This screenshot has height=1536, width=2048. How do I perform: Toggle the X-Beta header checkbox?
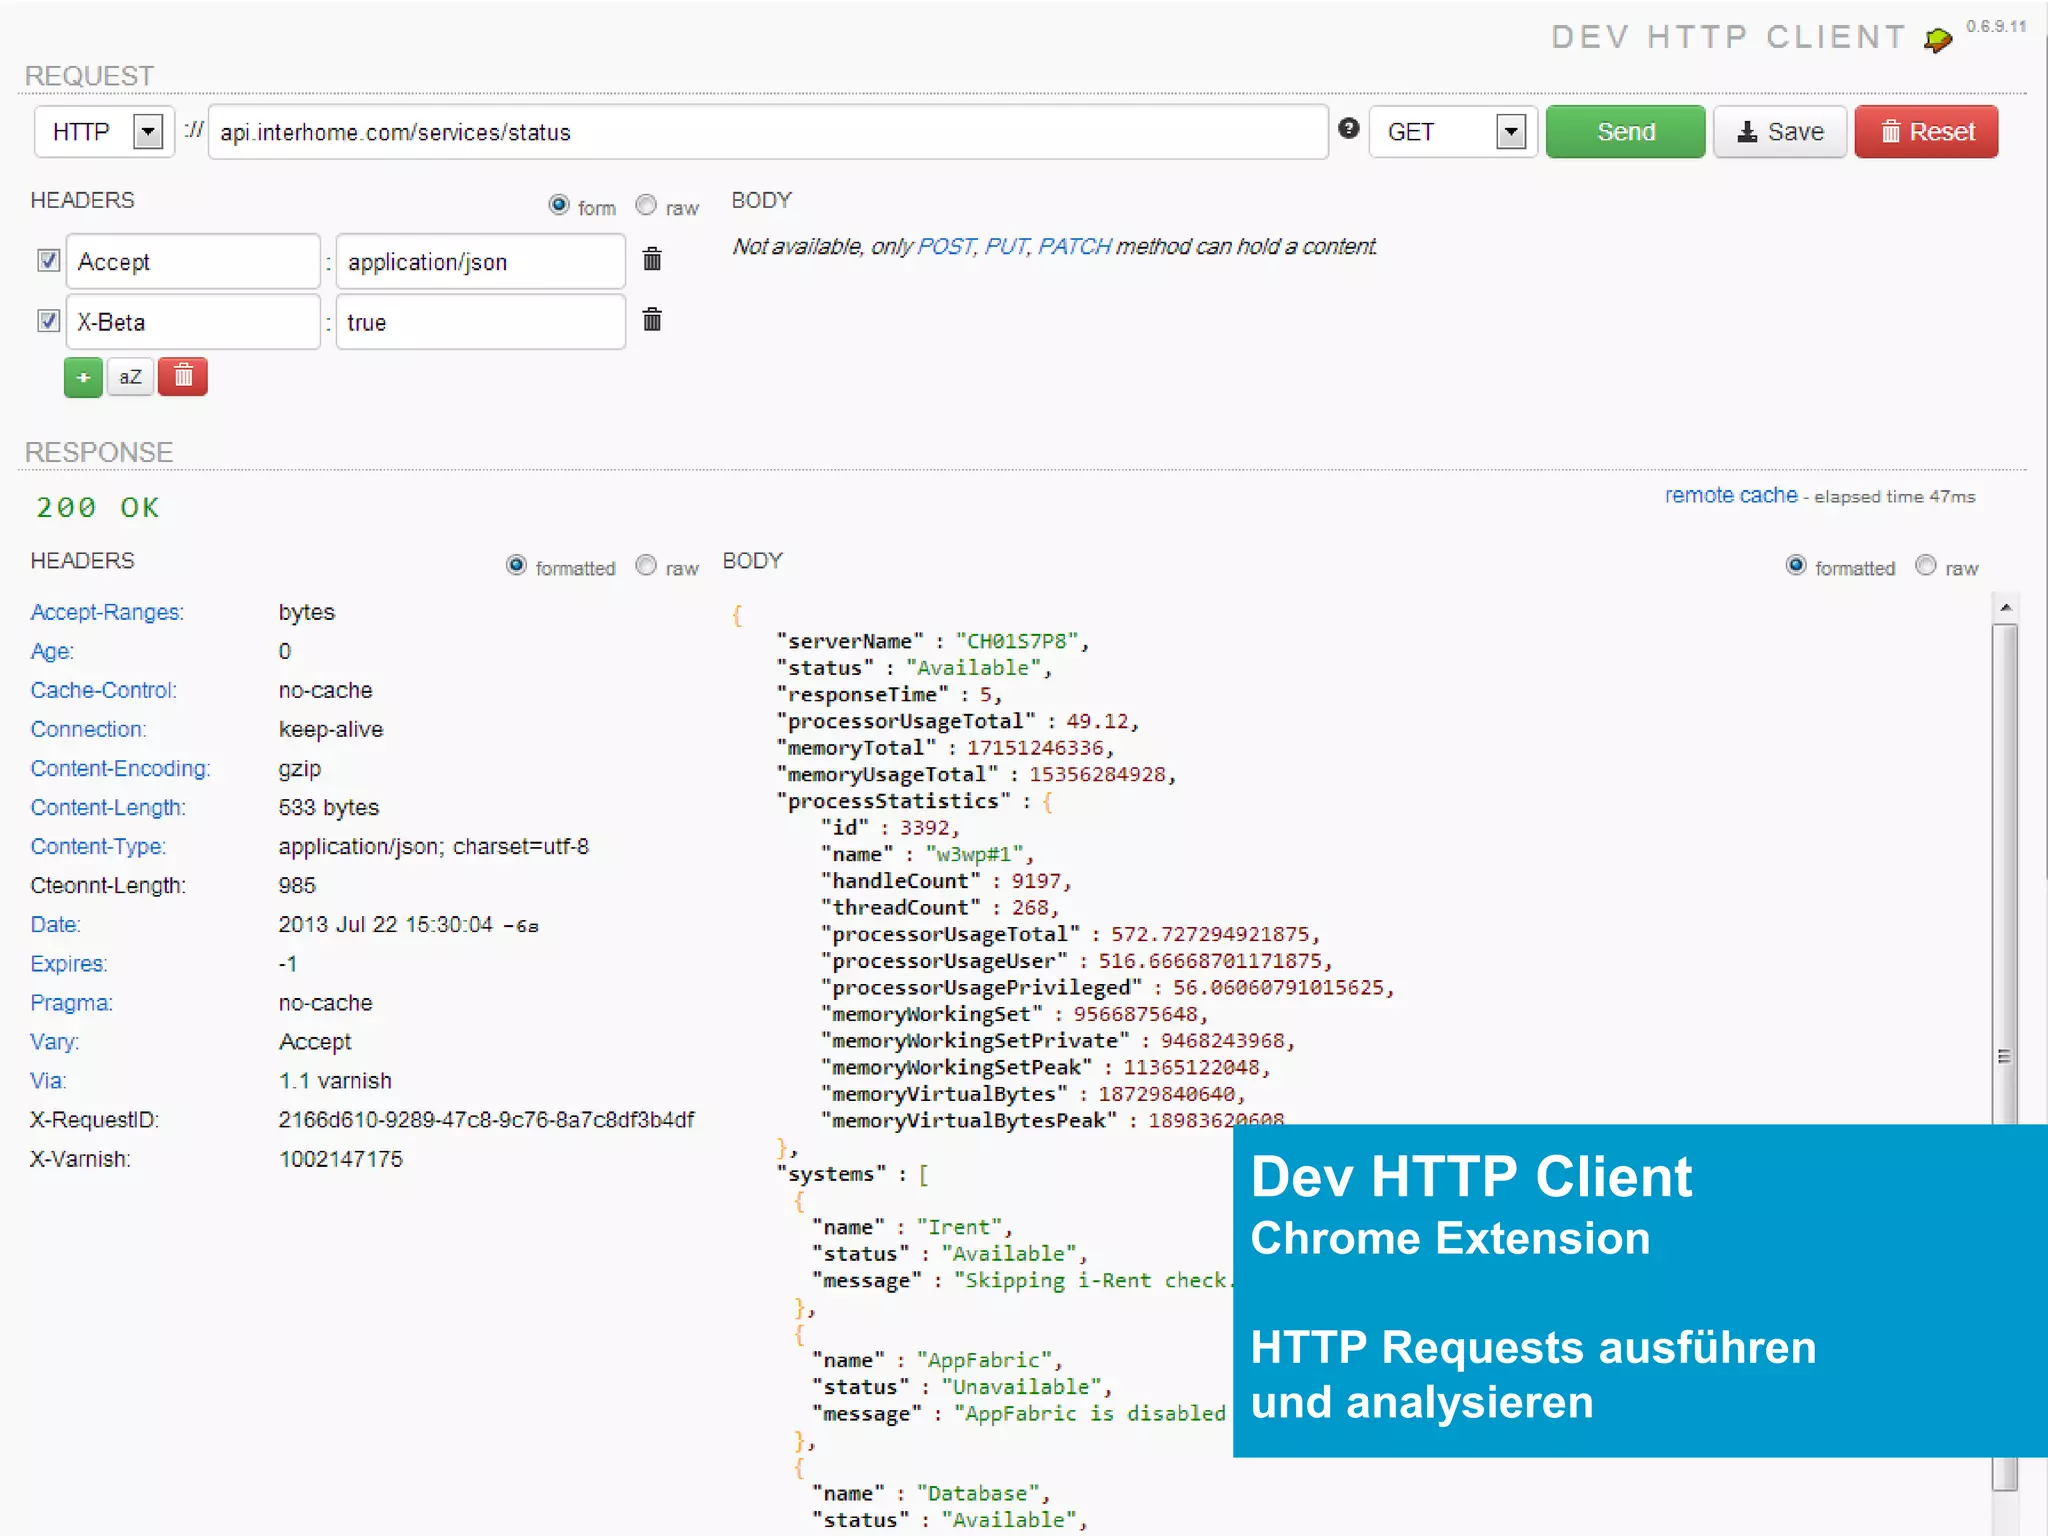[x=48, y=320]
